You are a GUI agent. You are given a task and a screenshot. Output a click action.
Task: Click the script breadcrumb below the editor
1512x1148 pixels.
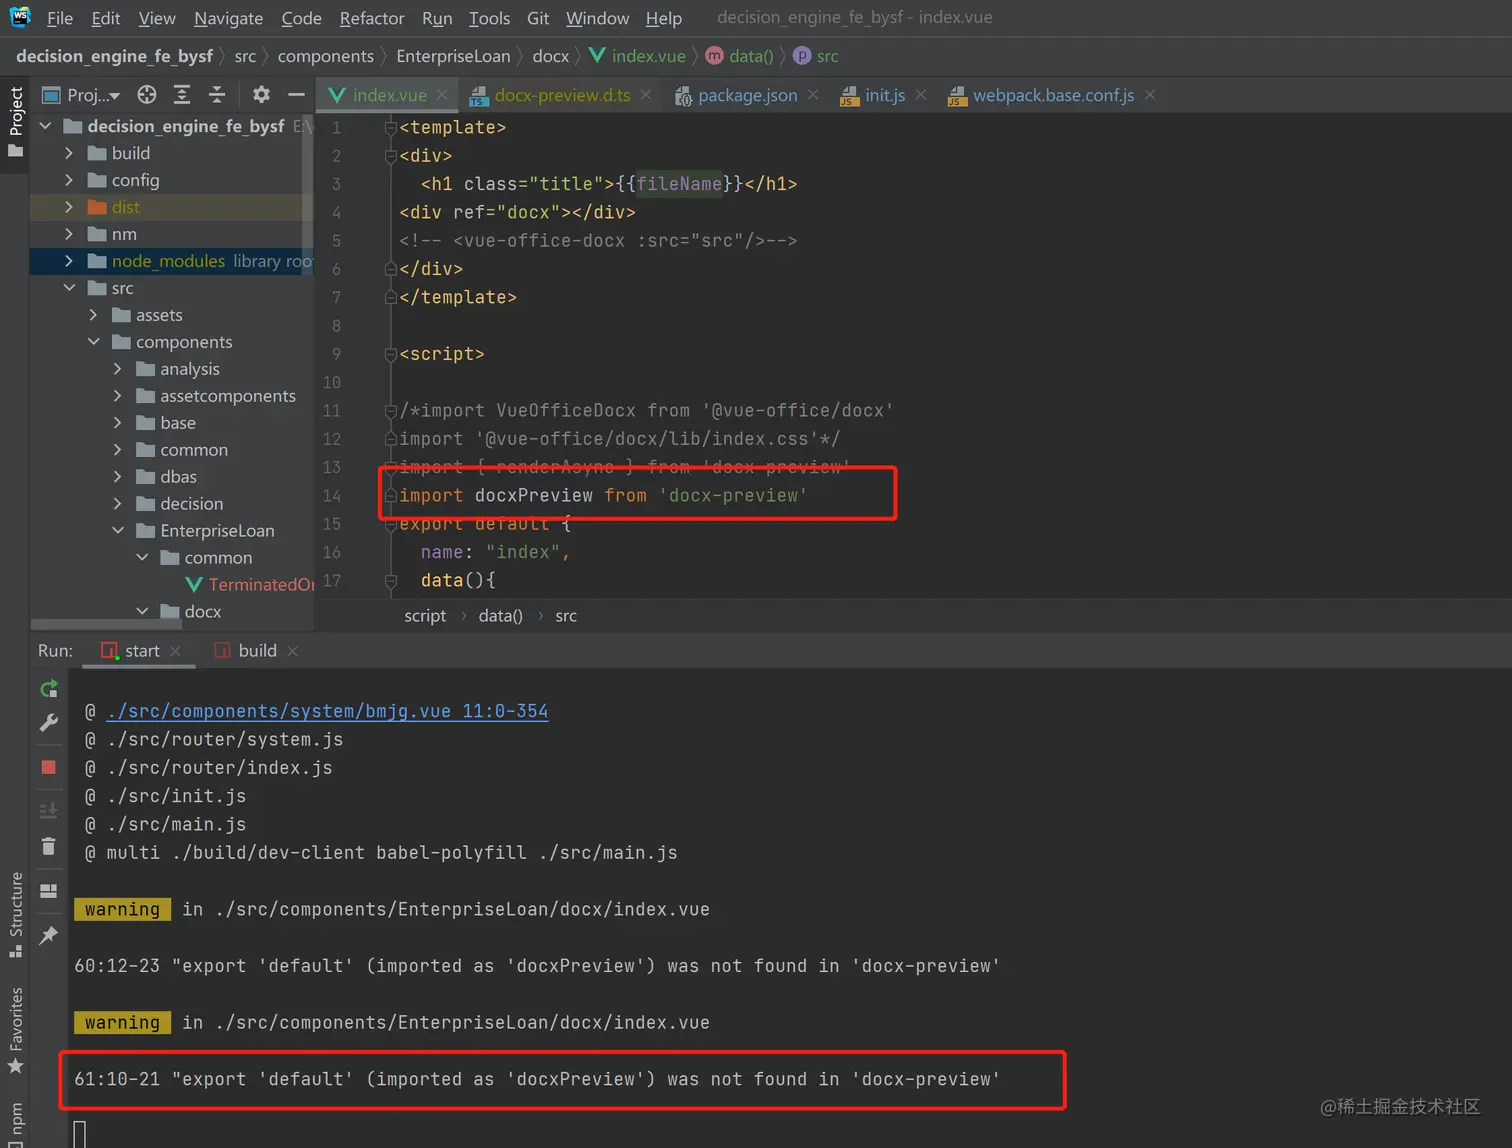425,616
